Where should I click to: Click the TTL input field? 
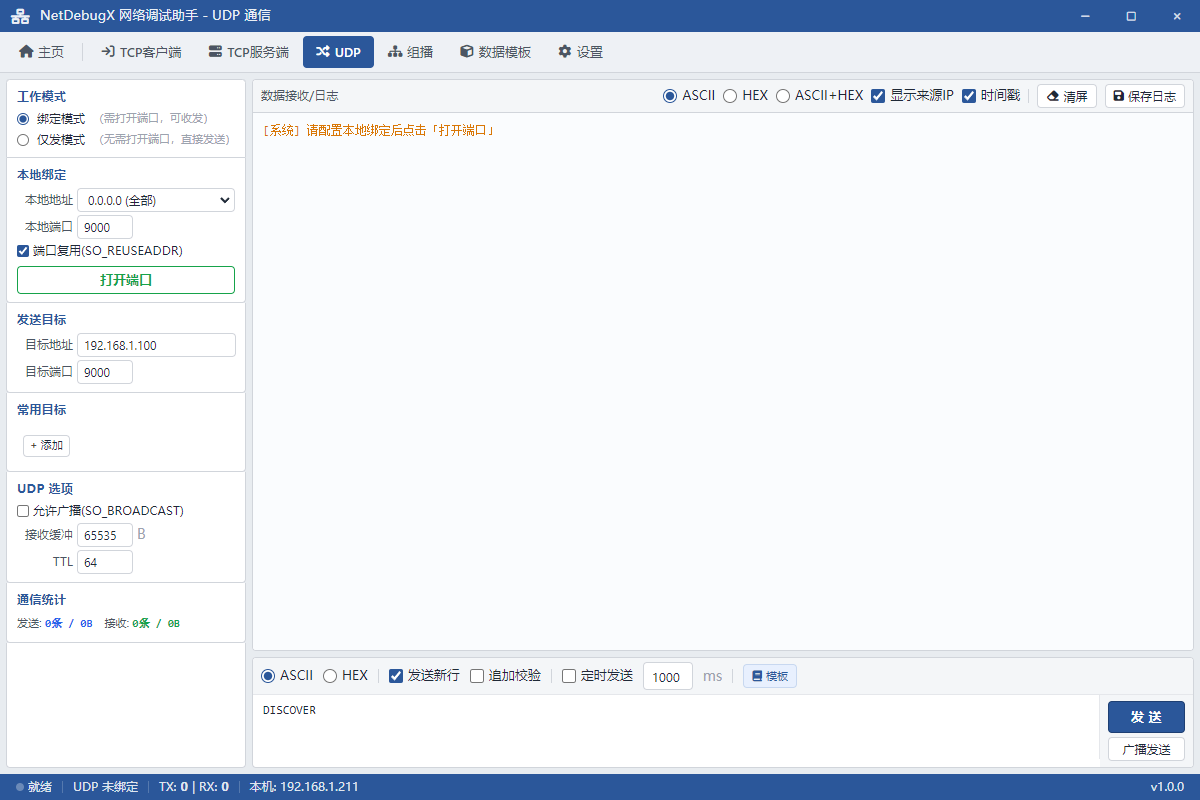click(x=105, y=562)
